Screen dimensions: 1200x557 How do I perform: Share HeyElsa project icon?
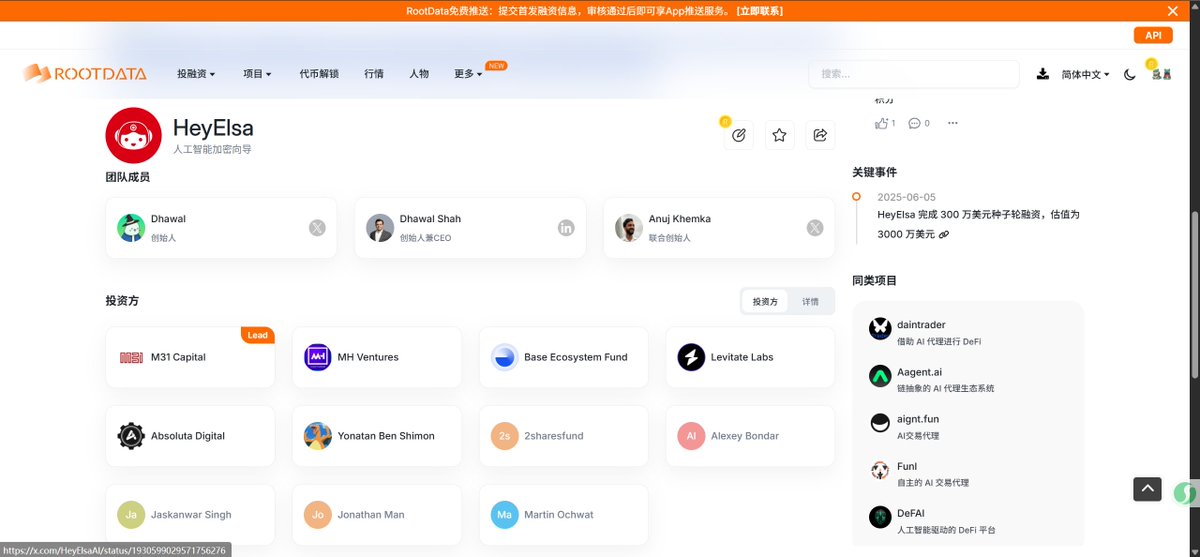820,135
